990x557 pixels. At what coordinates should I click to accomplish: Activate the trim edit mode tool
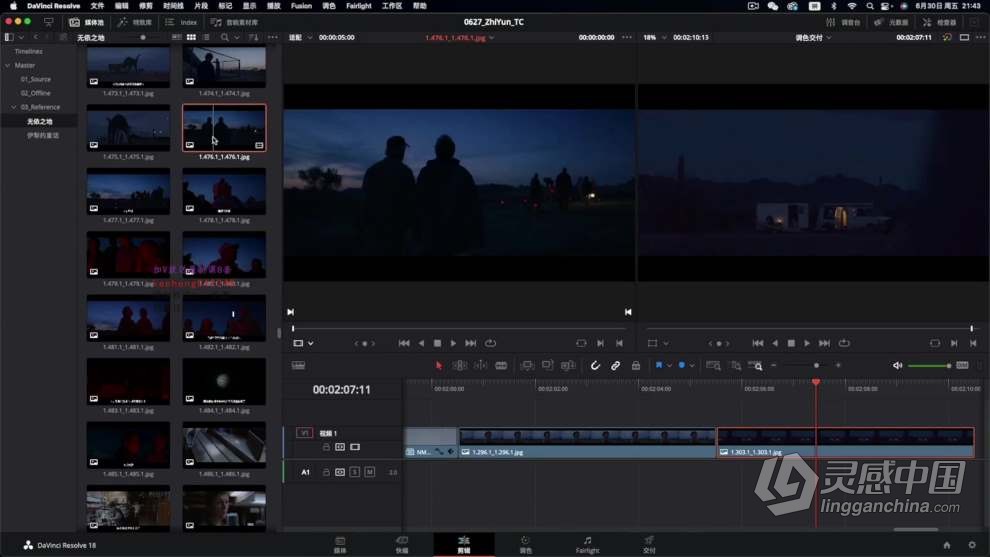pos(460,366)
